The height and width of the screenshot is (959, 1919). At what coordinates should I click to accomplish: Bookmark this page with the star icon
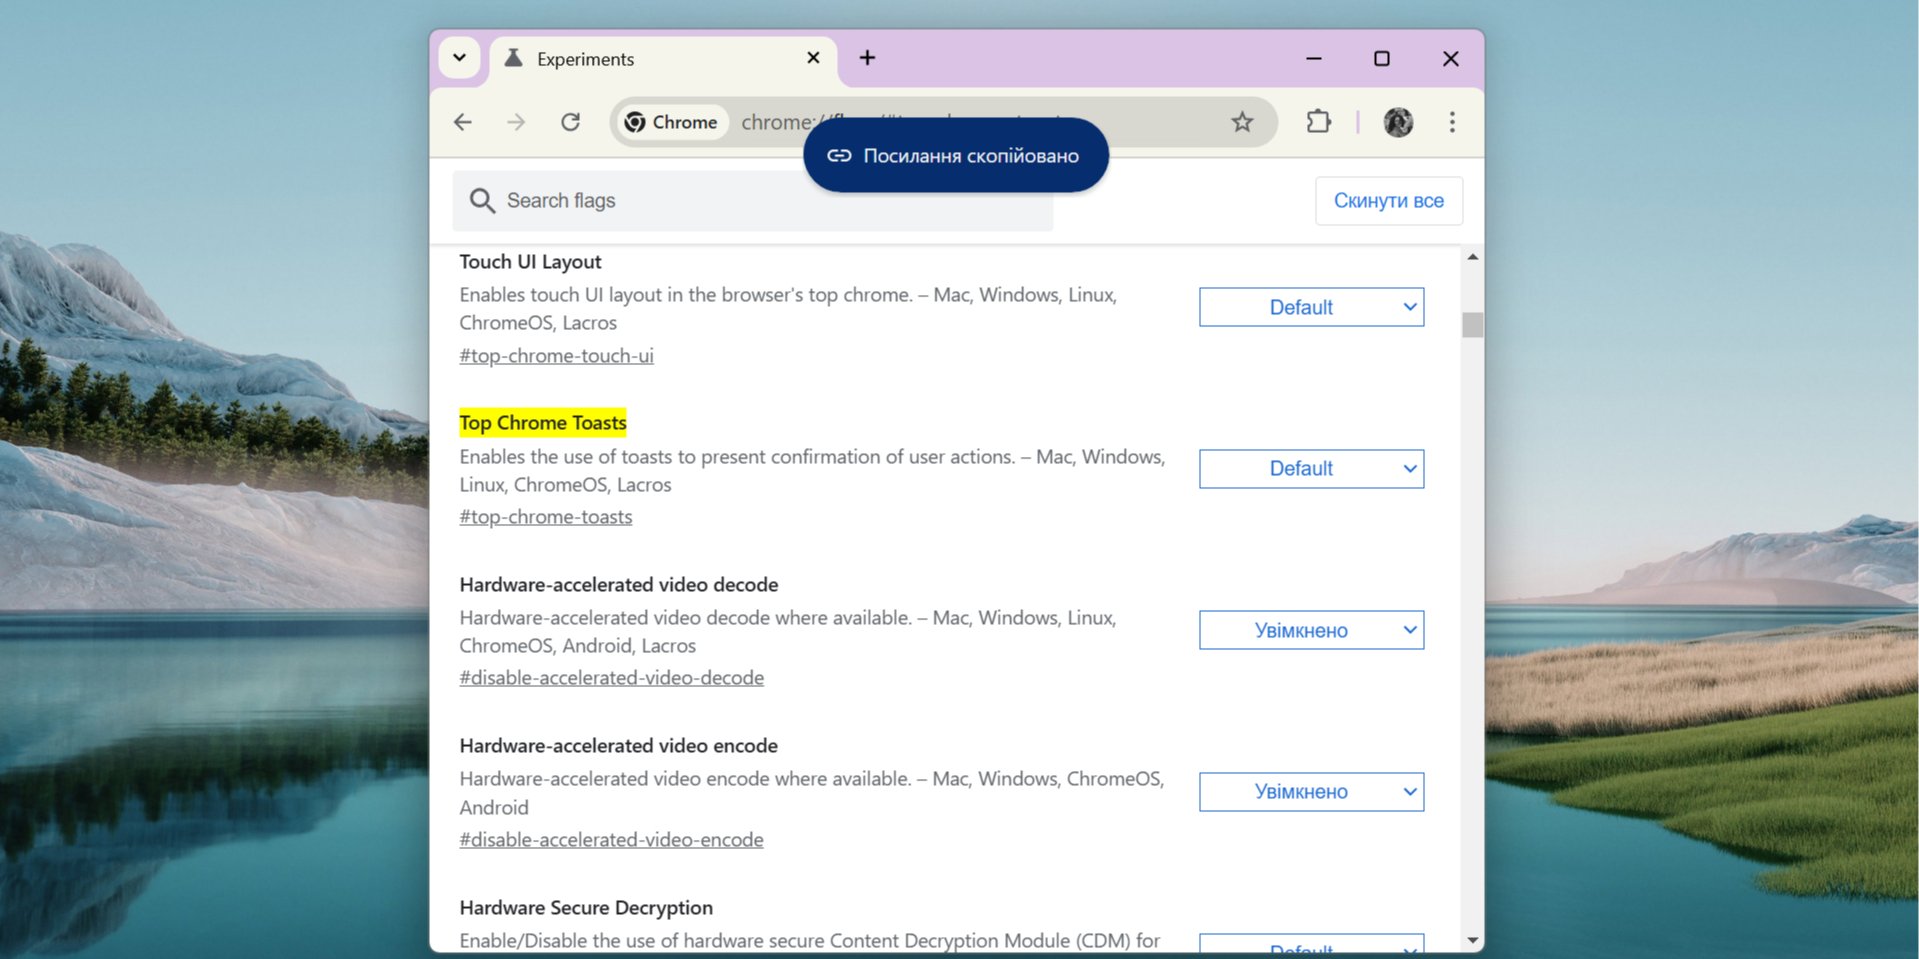pyautogui.click(x=1242, y=122)
